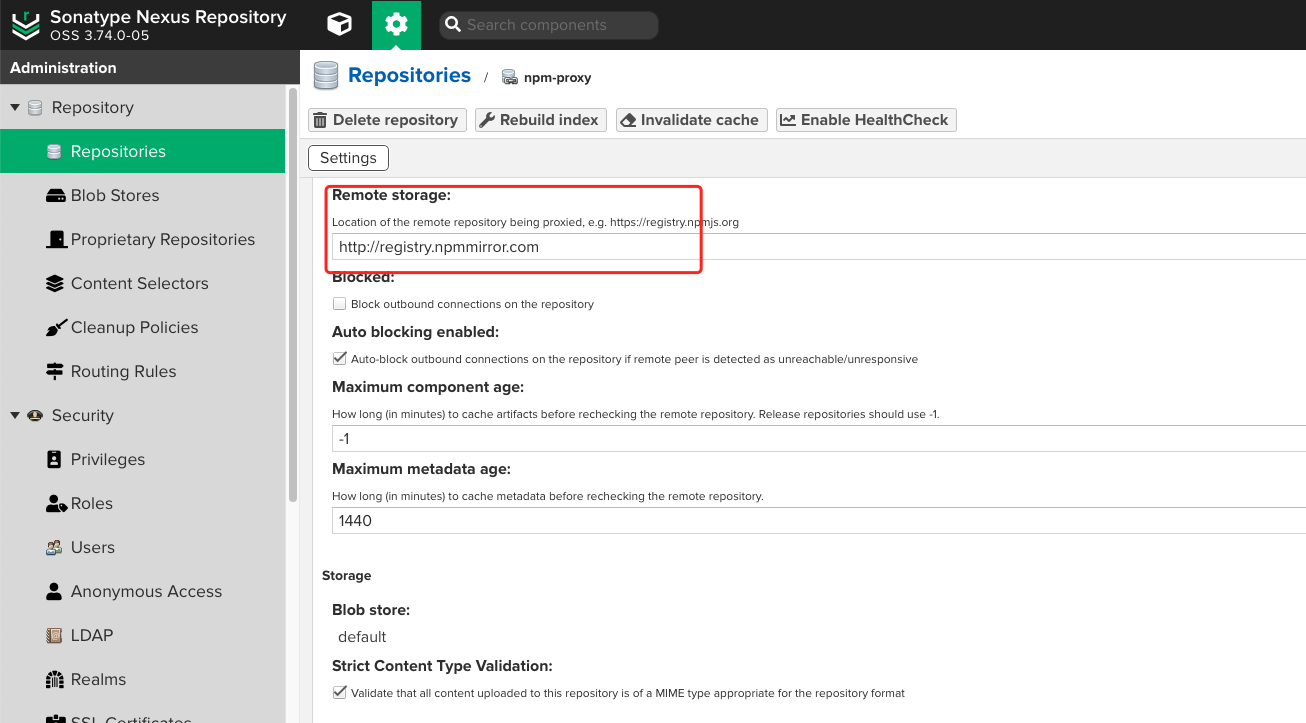Screen dimensions: 1306x723
Task: Open Roles in the sidebar
Action: (x=142, y=504)
